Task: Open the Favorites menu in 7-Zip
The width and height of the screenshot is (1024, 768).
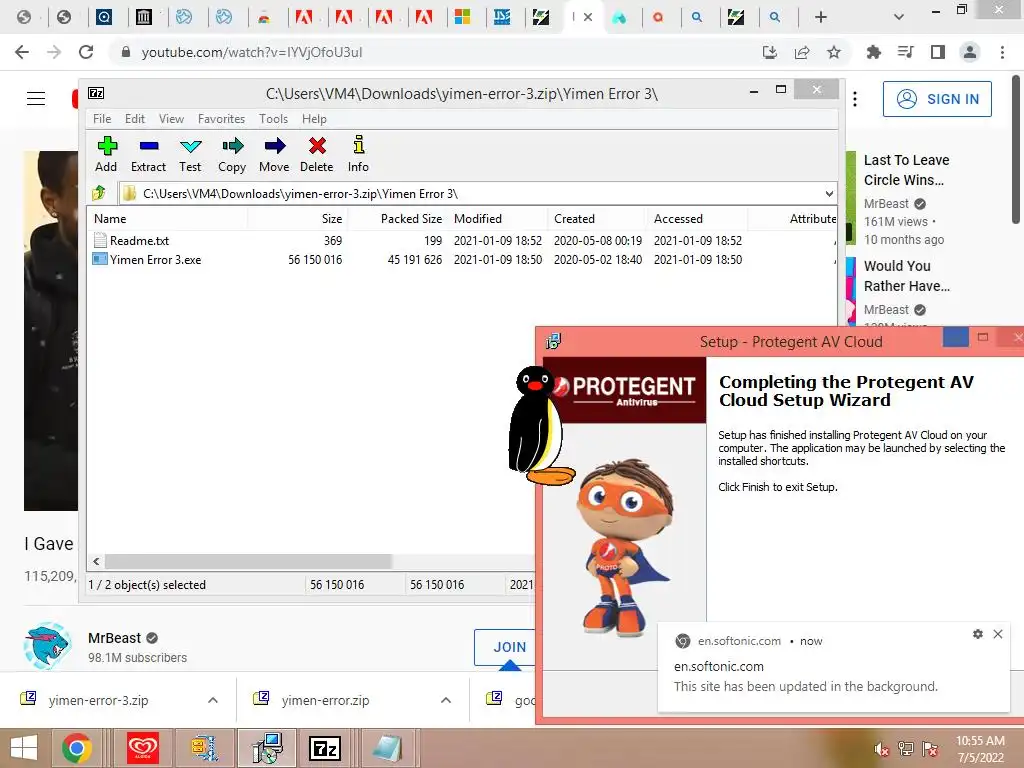Action: point(221,119)
